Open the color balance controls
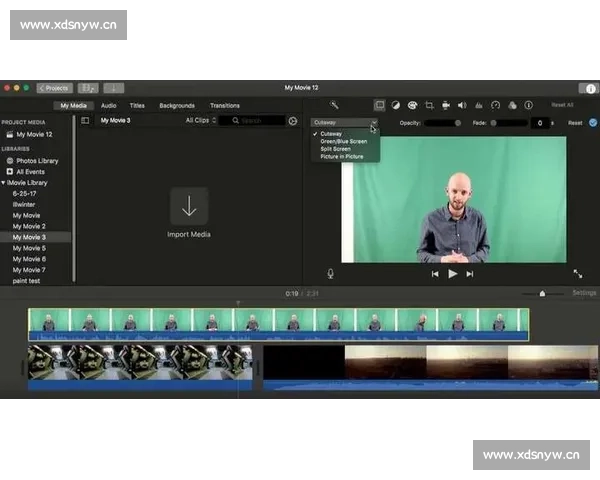Viewport: 600px width, 480px height. pos(395,105)
